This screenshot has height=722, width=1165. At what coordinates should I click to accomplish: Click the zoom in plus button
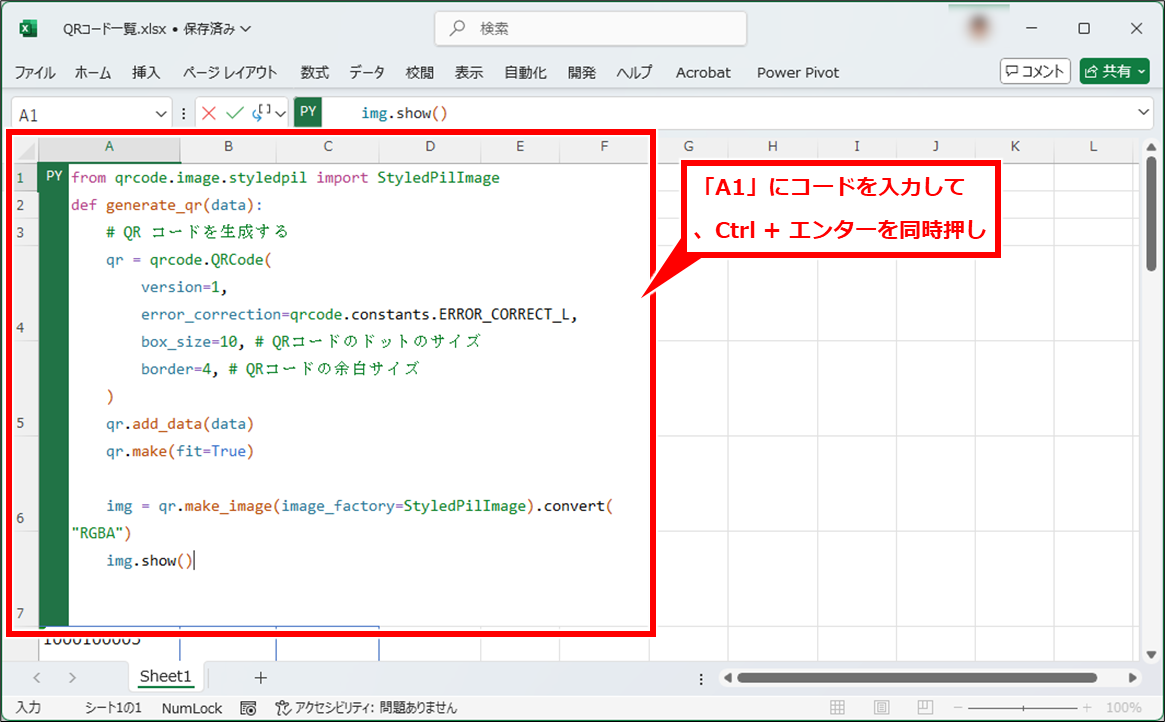click(1087, 708)
